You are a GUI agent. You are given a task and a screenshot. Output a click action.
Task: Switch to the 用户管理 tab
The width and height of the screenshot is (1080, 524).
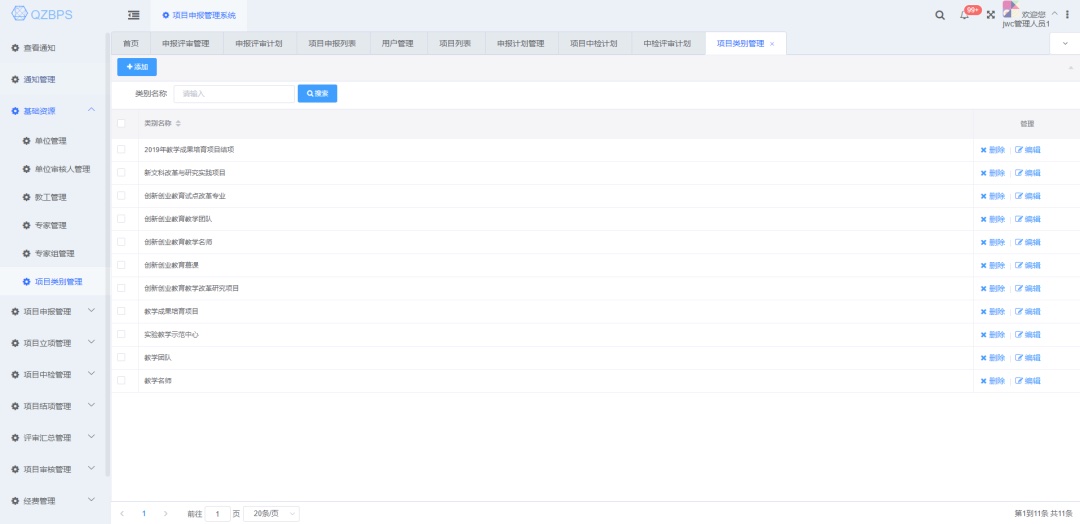(x=397, y=44)
